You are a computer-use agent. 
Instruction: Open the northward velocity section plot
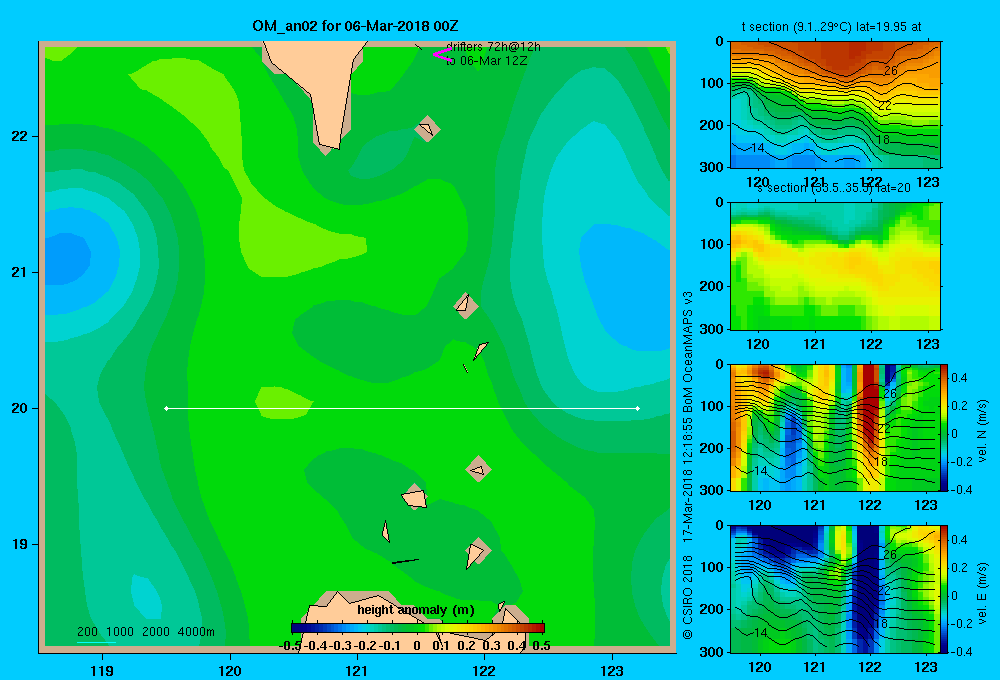coord(835,427)
